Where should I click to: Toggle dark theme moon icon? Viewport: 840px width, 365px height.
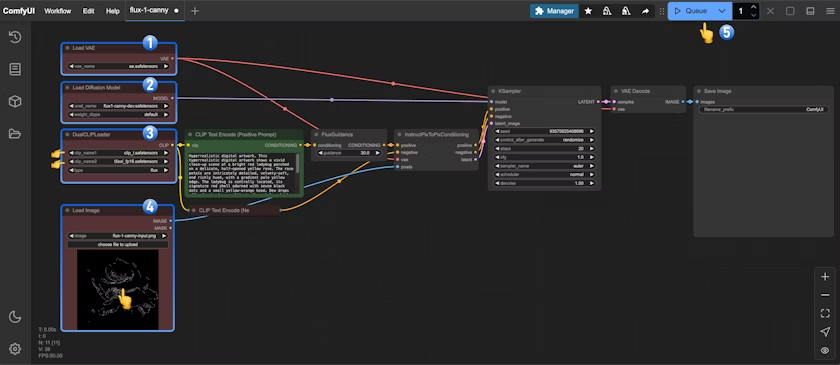[x=15, y=317]
